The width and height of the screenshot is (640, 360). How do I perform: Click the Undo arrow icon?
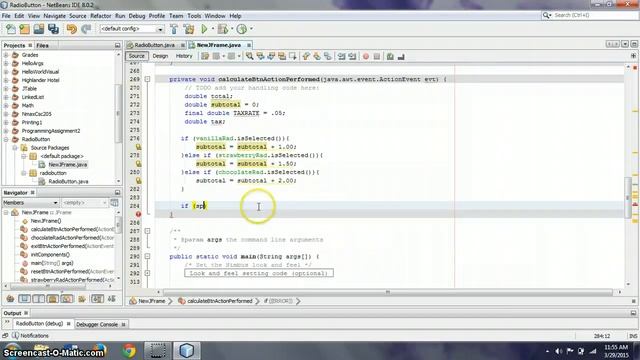point(72,29)
